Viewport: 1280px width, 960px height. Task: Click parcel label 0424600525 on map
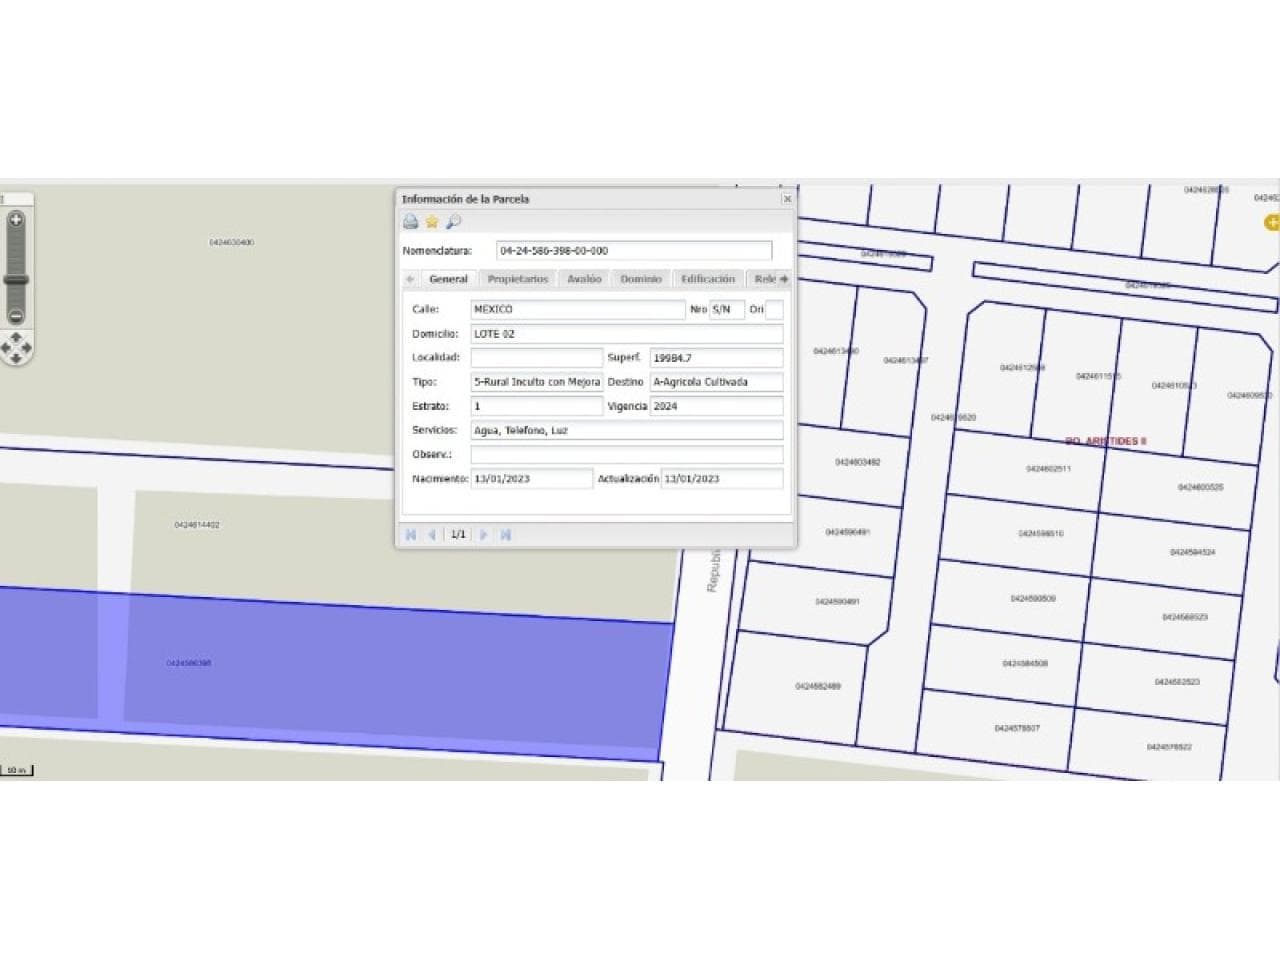(x=1201, y=488)
